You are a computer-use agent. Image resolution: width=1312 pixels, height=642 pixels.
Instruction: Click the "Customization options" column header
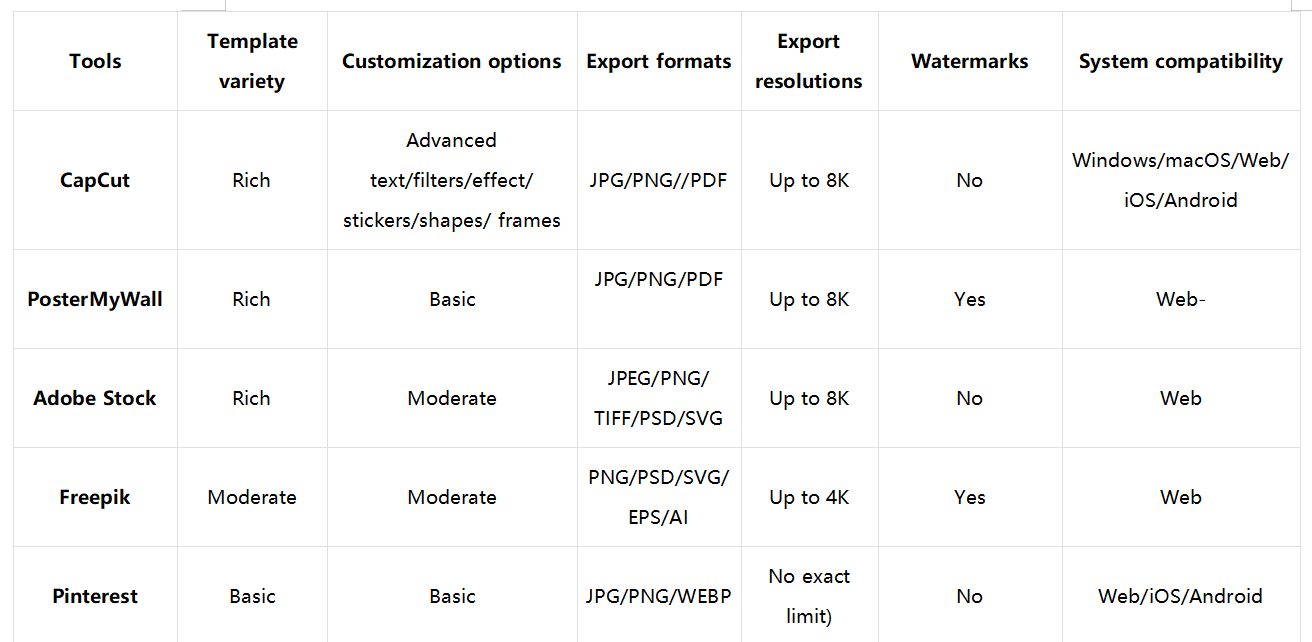coord(451,61)
